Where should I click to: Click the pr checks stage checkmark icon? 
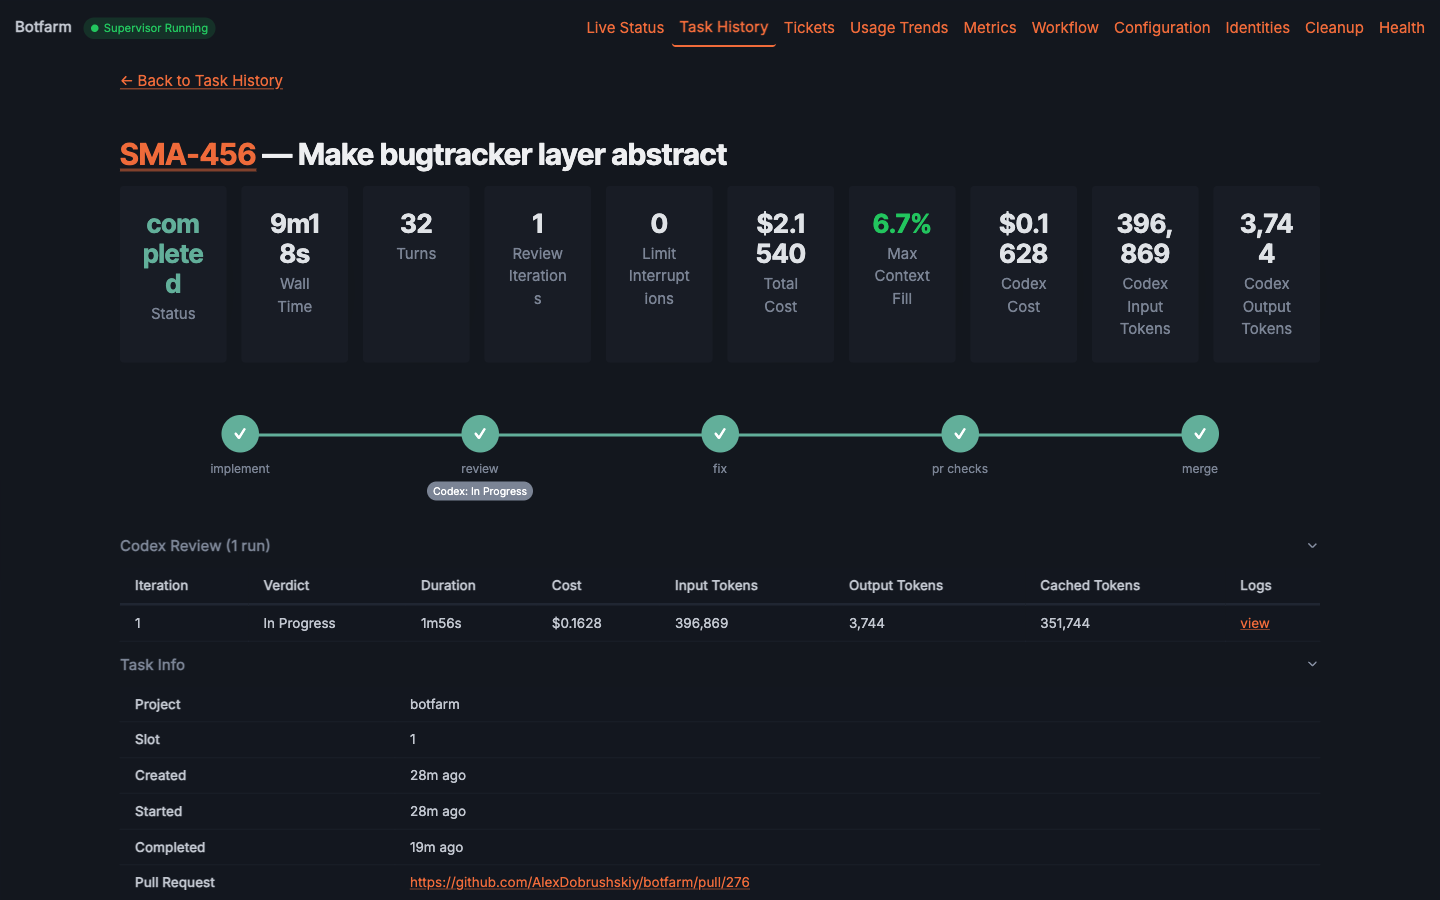(x=960, y=433)
